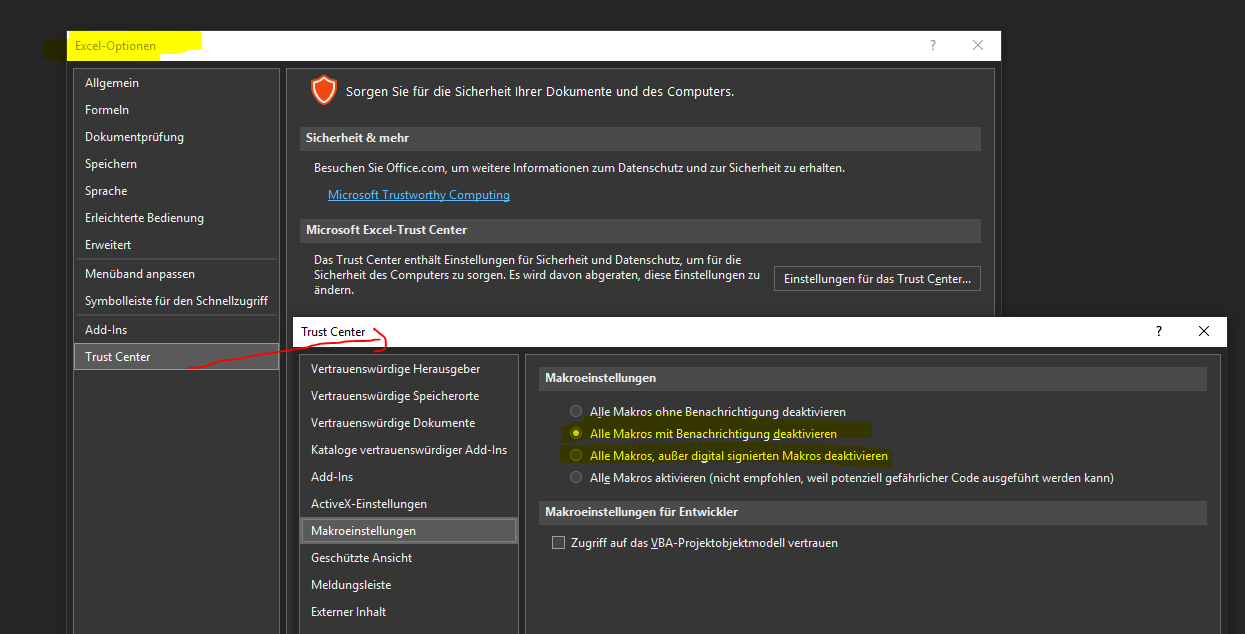Image resolution: width=1245 pixels, height=634 pixels.
Task: Open Geschützte Ansicht settings
Action: click(361, 558)
